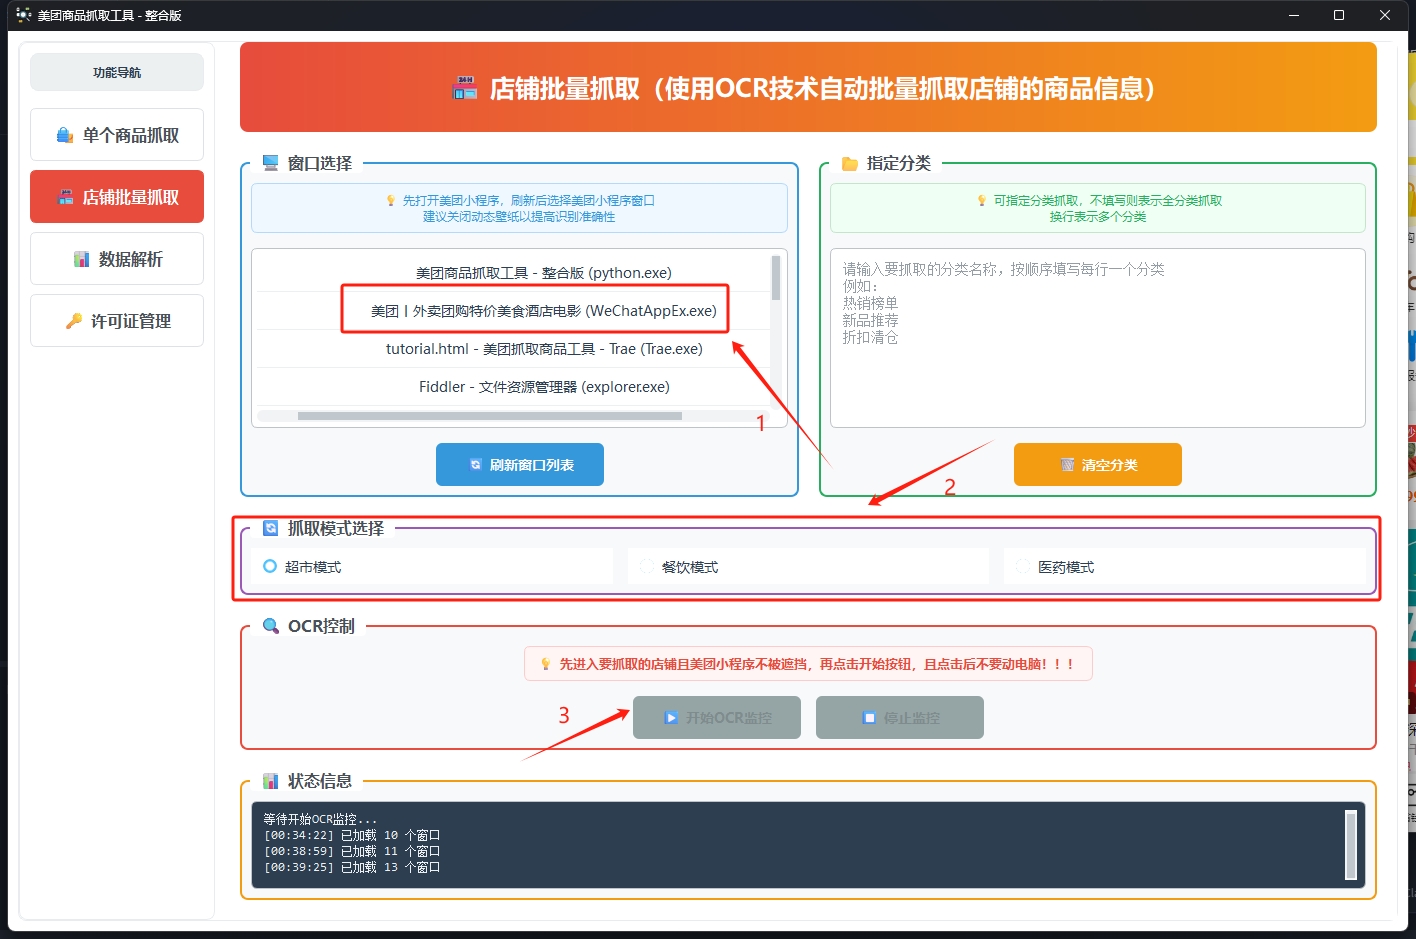1416x939 pixels.
Task: Minimize the 美团商品抓取工具 window
Action: [x=1295, y=15]
